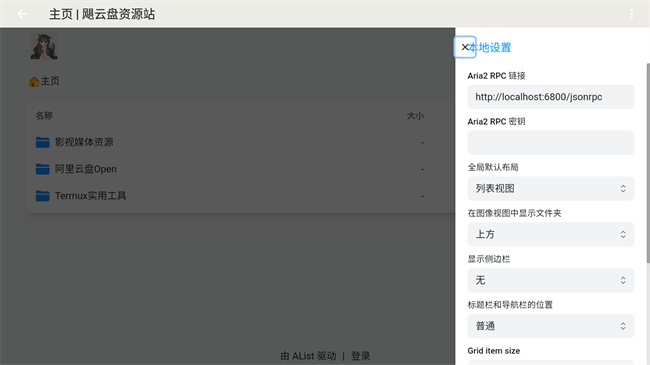This screenshot has width=650, height=365.
Task: Open the 影视媒体资源 folder name
Action: click(x=84, y=142)
